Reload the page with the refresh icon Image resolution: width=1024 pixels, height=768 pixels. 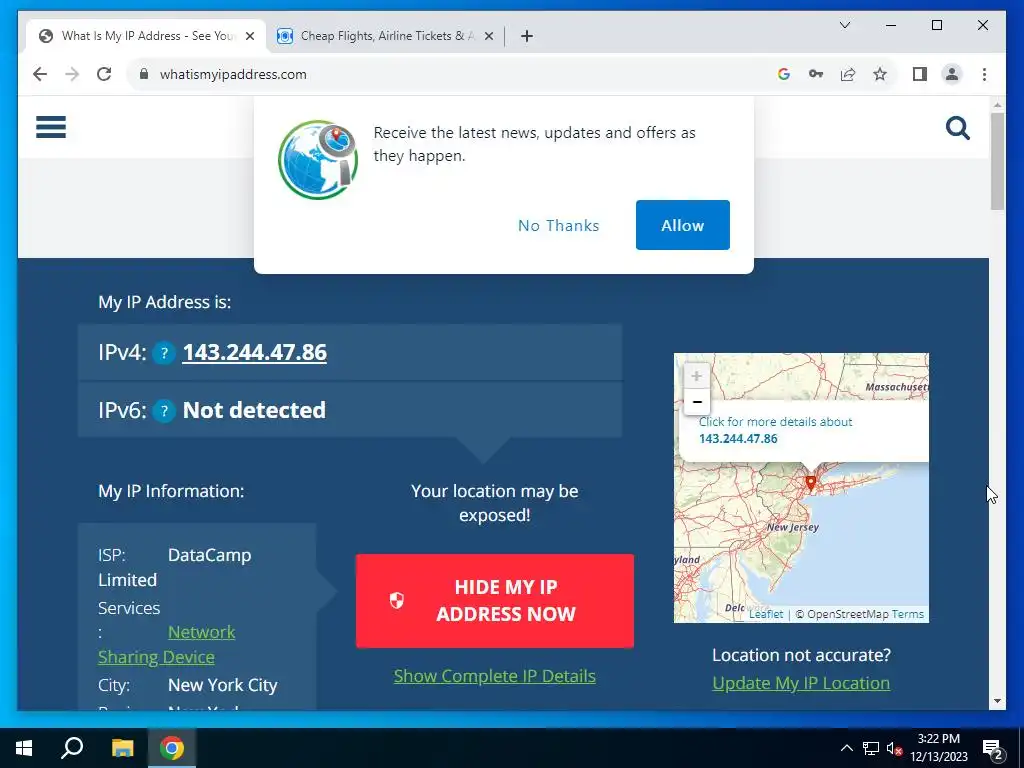point(104,74)
